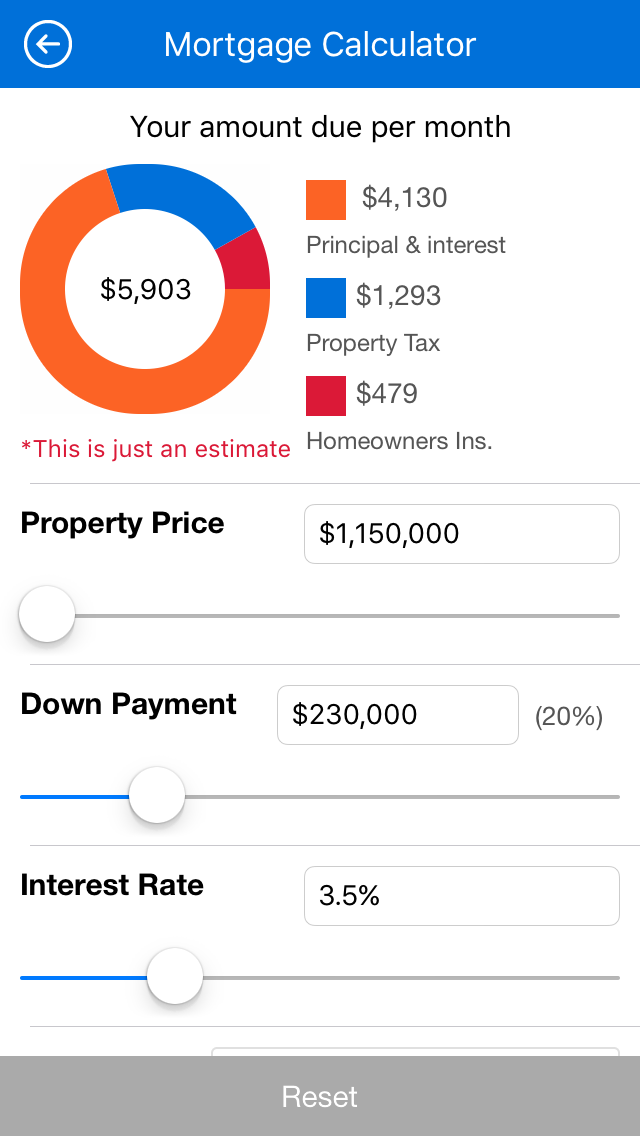This screenshot has height=1136, width=640.
Task: Edit the Interest Rate input field
Action: [x=461, y=896]
